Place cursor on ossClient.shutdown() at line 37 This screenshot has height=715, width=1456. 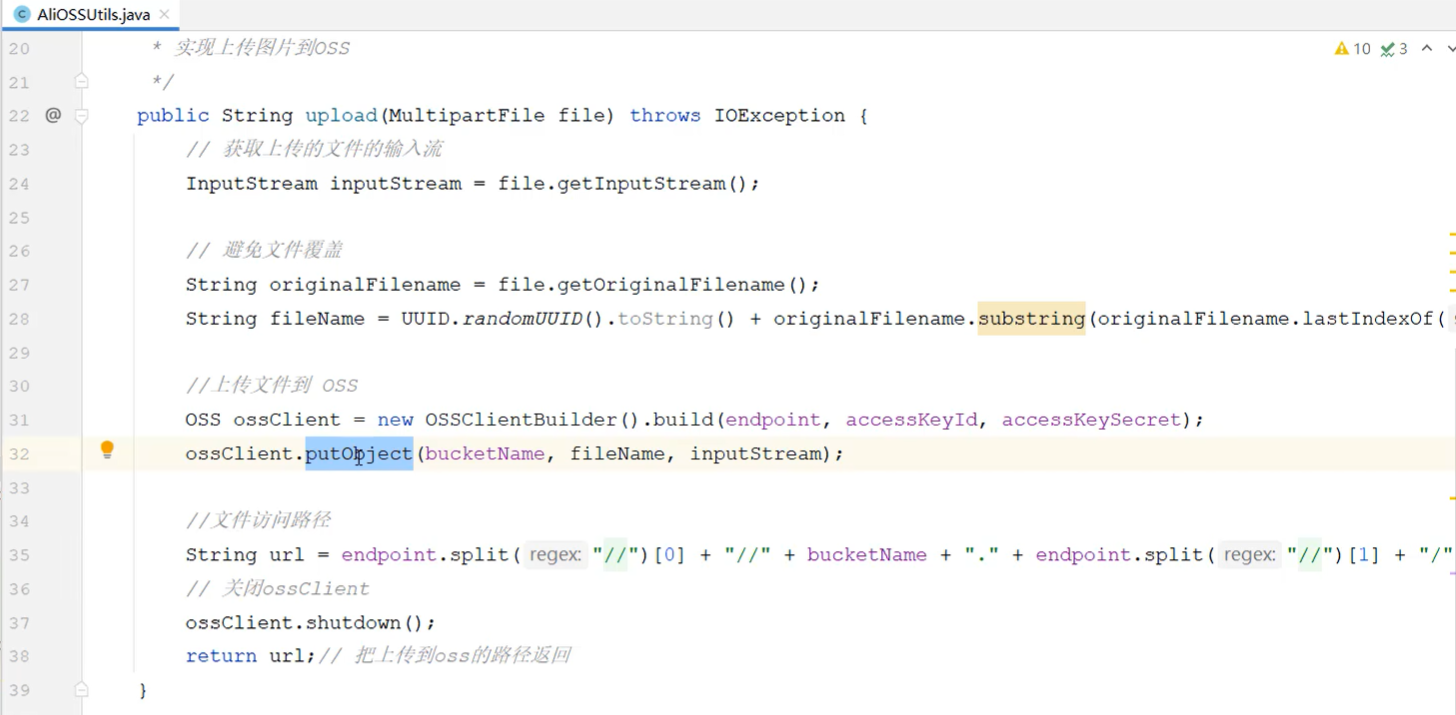(x=310, y=623)
